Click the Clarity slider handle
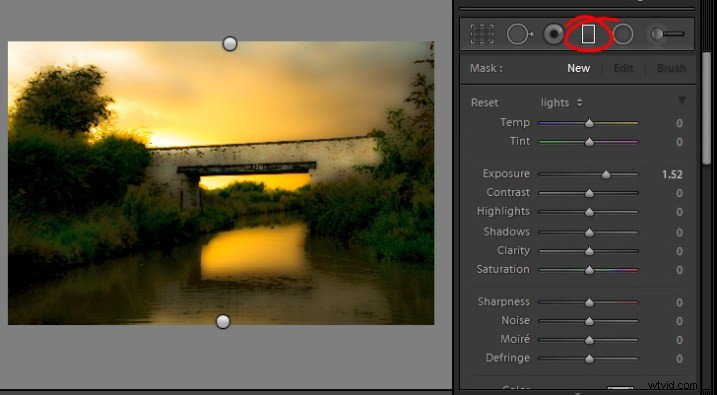This screenshot has height=395, width=717. pos(589,251)
